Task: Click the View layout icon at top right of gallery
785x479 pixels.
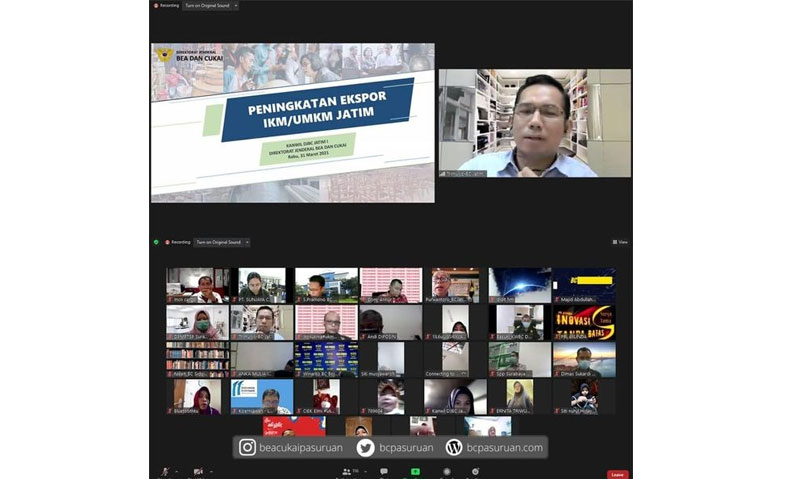Action: coord(619,242)
